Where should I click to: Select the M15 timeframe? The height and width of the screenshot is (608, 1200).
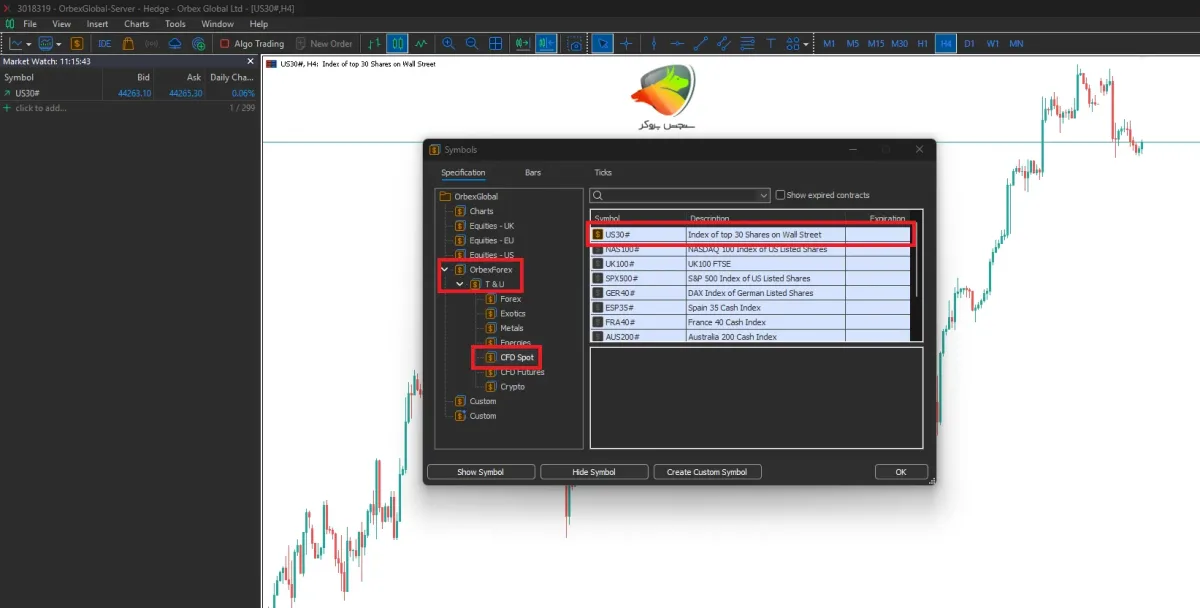tap(876, 44)
